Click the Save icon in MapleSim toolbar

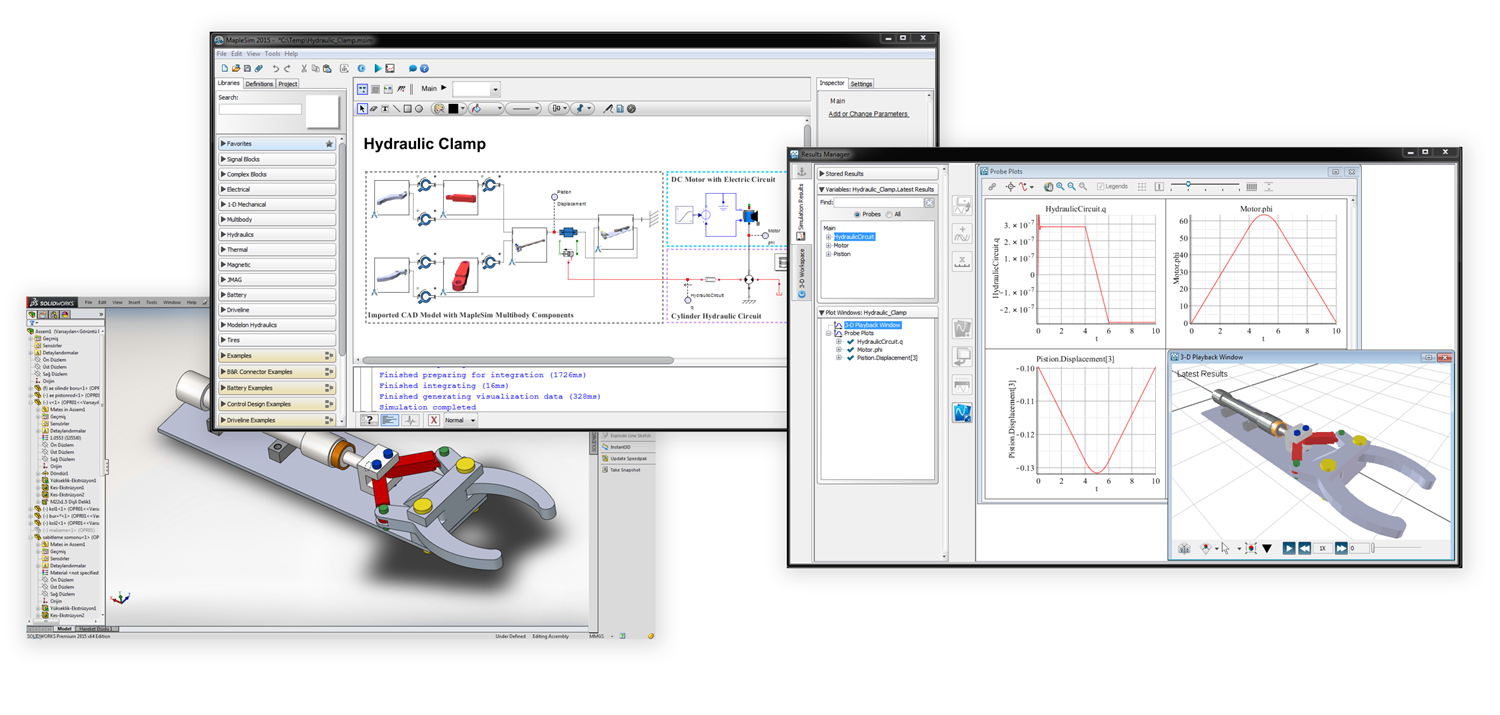247,68
